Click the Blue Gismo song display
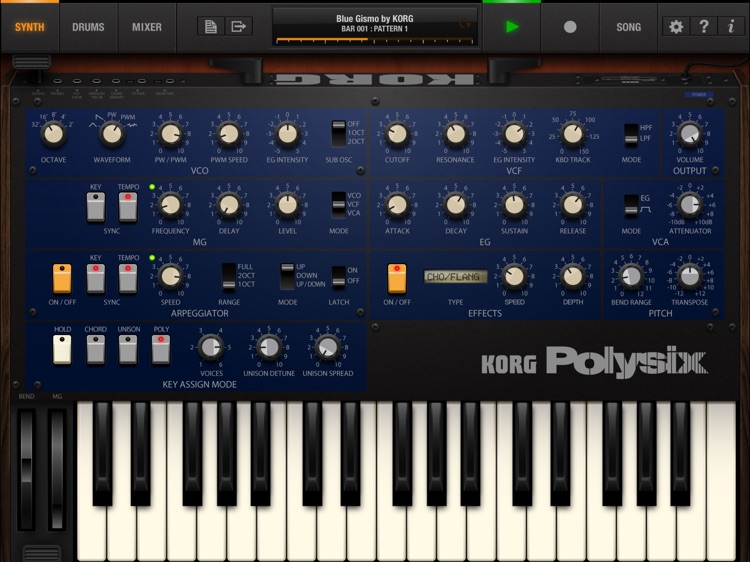Image resolution: width=750 pixels, height=562 pixels. click(375, 27)
